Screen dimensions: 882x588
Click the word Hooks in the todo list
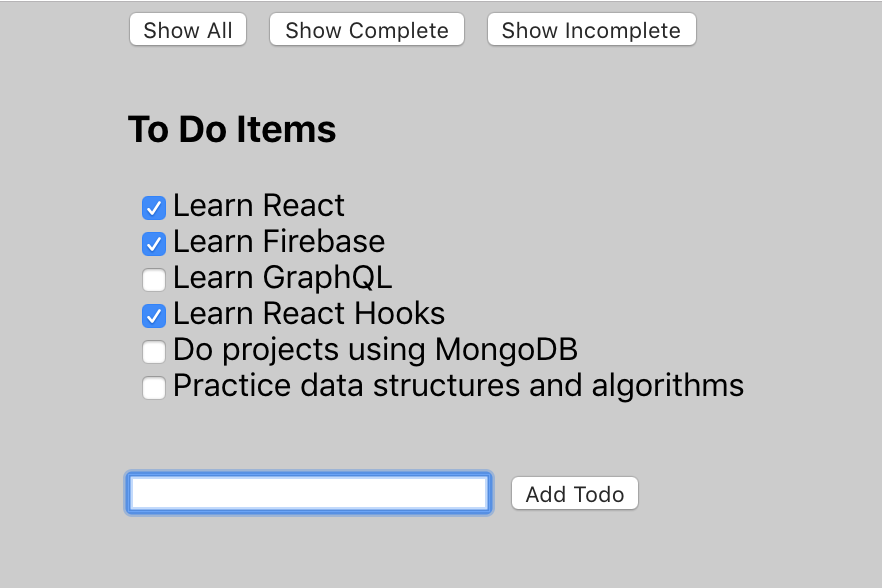(x=399, y=313)
